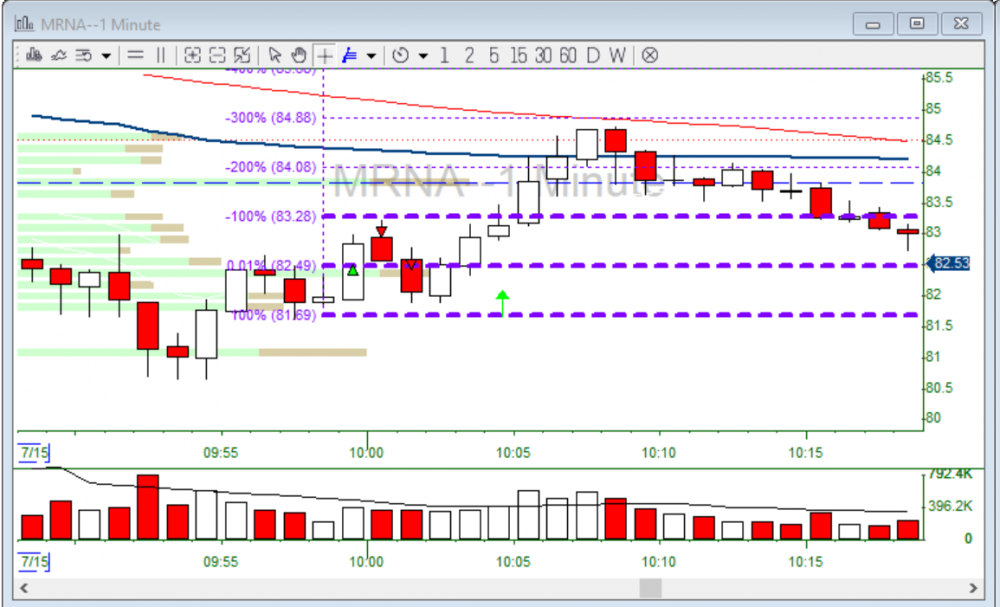The height and width of the screenshot is (607, 1000).
Task: Switch to the Daily (D) timeframe
Action: [x=593, y=55]
